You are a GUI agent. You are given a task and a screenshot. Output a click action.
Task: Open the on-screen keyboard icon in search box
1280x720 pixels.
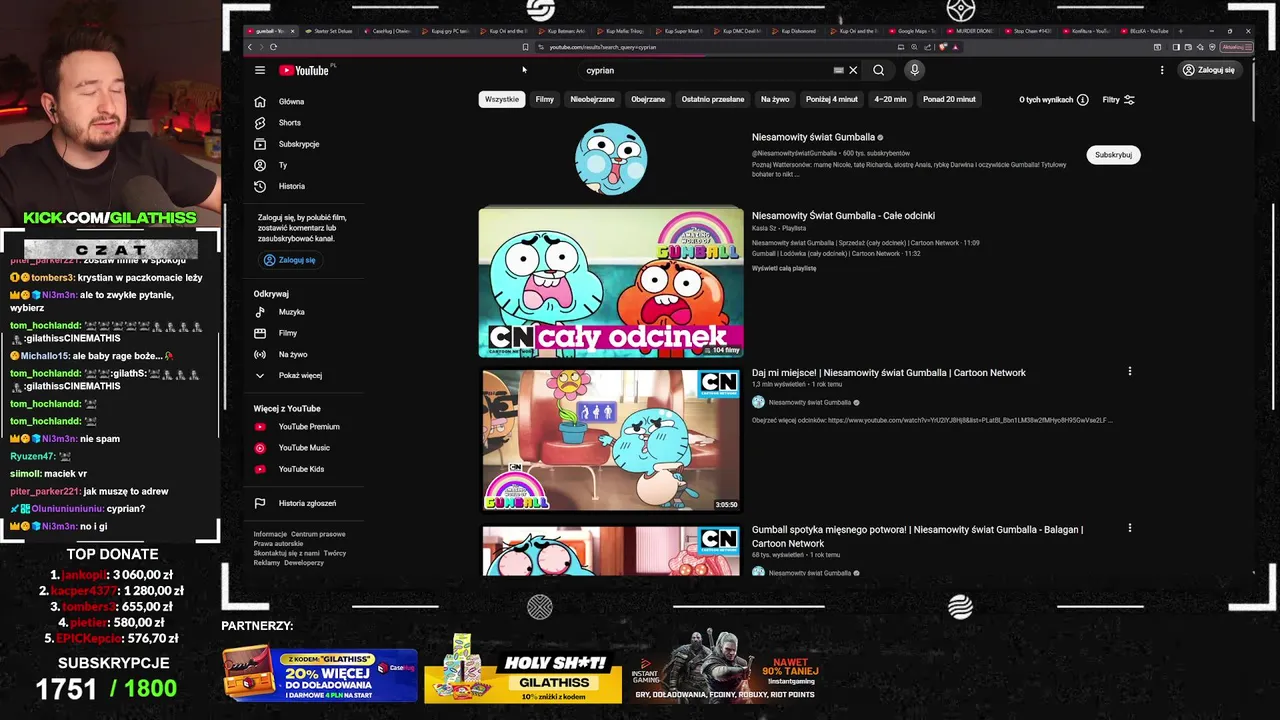(838, 70)
